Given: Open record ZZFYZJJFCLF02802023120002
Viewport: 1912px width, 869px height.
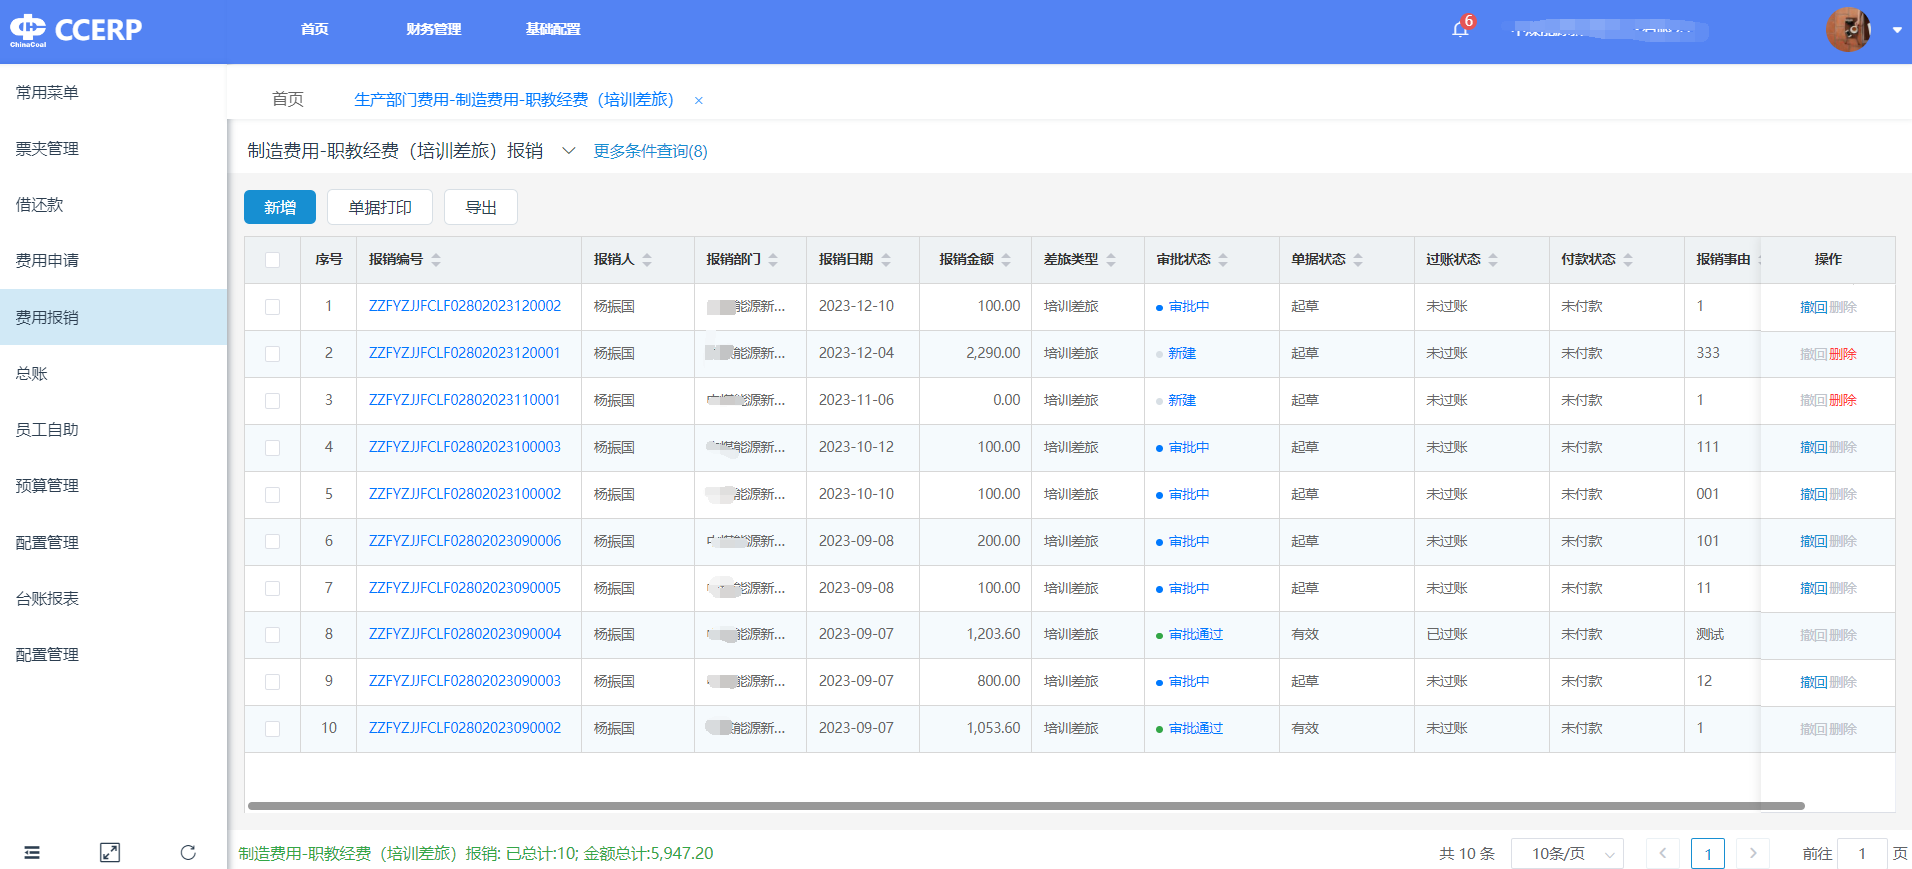Looking at the screenshot, I should pyautogui.click(x=465, y=306).
